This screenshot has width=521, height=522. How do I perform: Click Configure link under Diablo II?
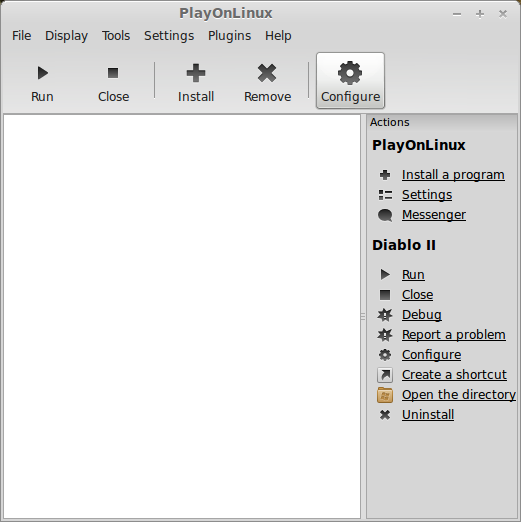[x=432, y=355]
